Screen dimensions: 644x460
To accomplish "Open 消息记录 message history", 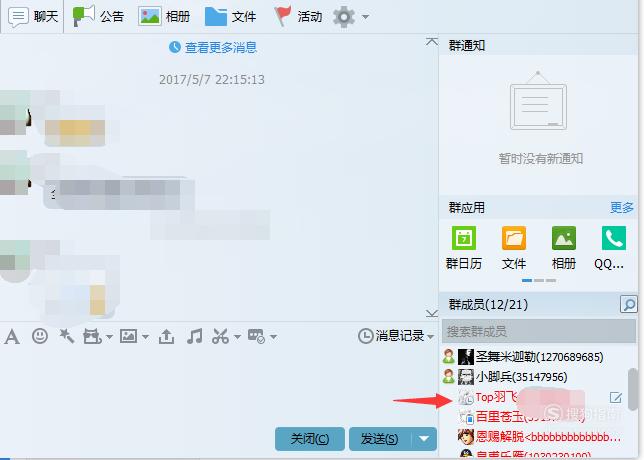I will point(391,336).
